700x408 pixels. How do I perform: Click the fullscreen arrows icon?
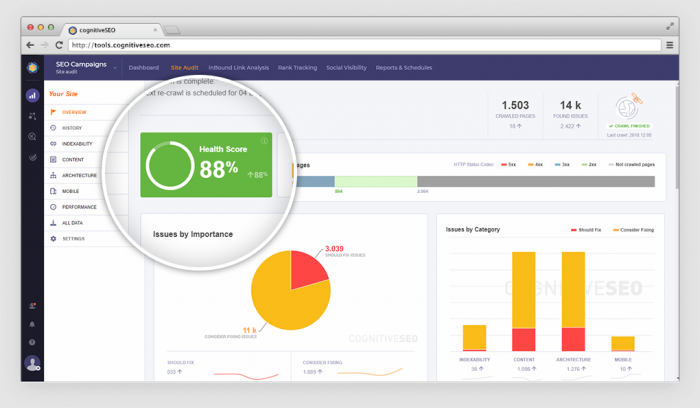(x=670, y=26)
